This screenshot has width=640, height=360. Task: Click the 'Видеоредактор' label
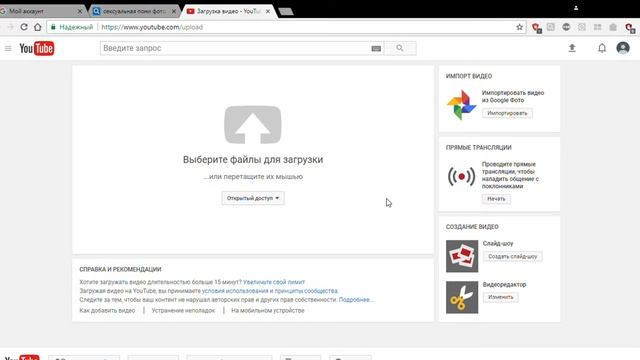point(504,284)
